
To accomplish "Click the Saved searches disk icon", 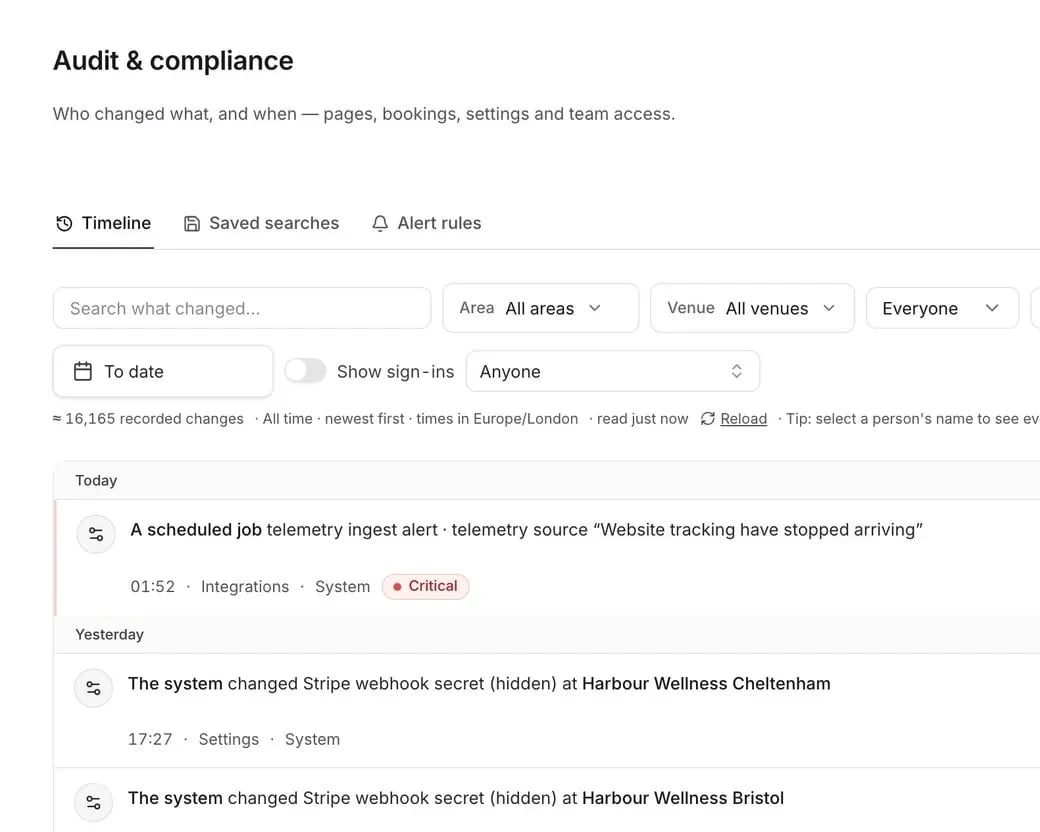I will pyautogui.click(x=192, y=224).
